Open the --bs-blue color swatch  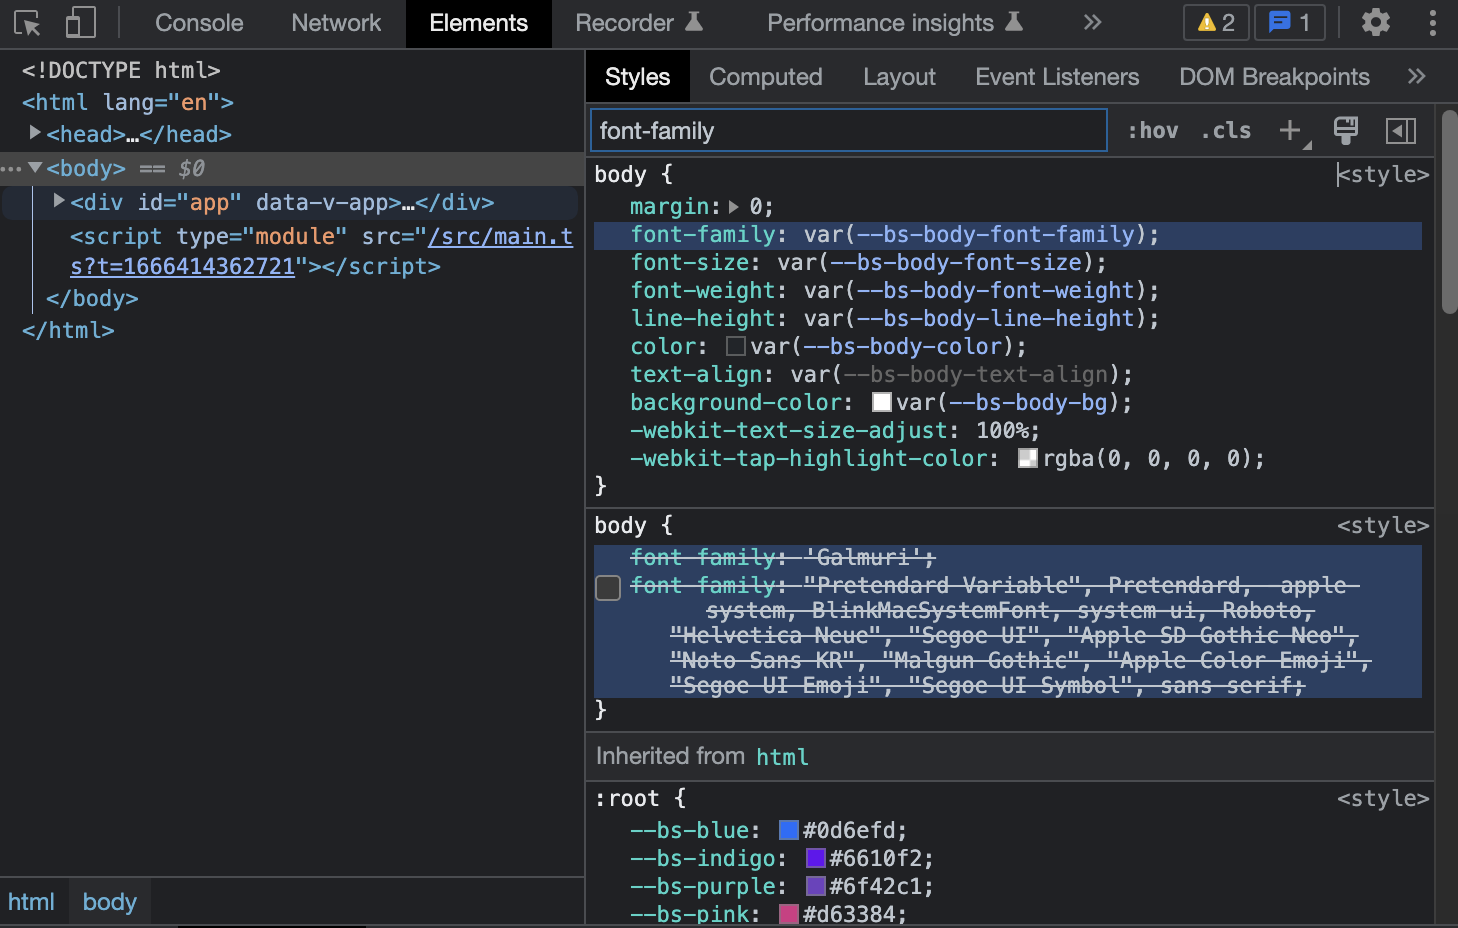click(x=789, y=830)
